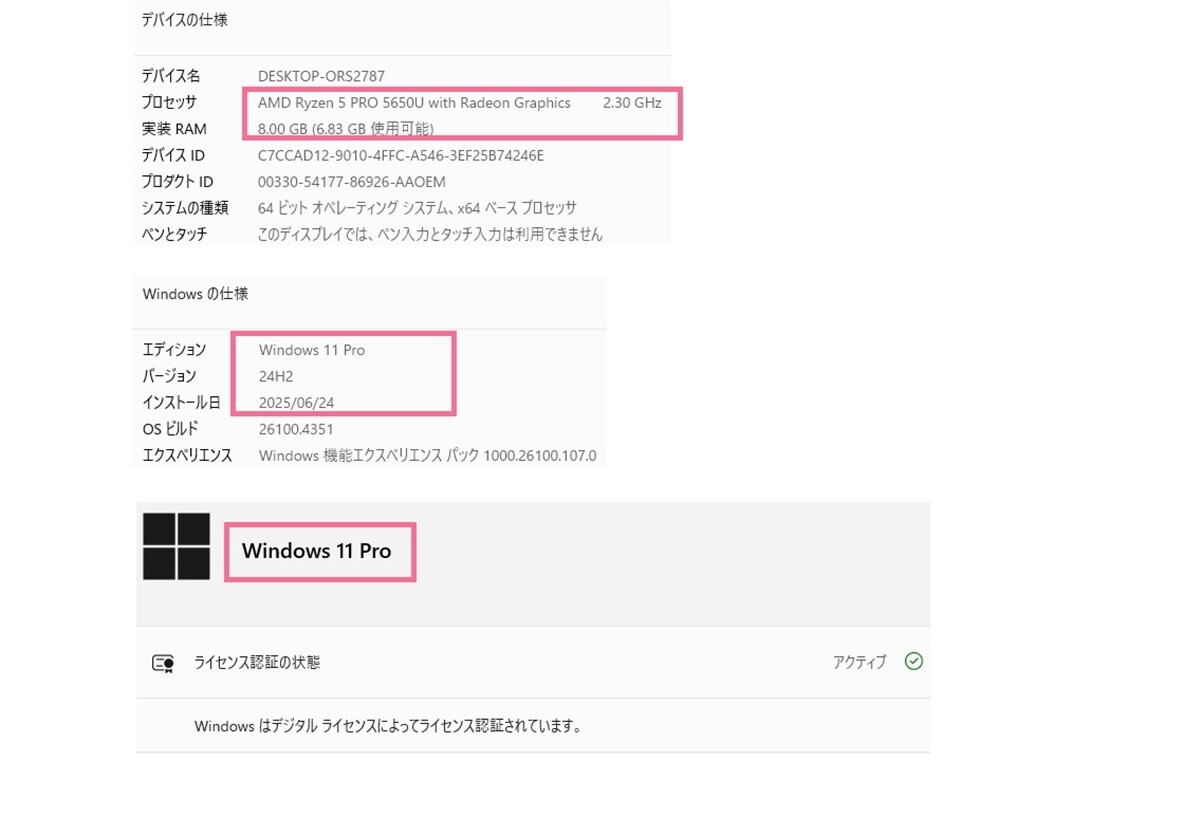
Task: Select the Windows 11 Pro heading
Action: pyautogui.click(x=316, y=551)
